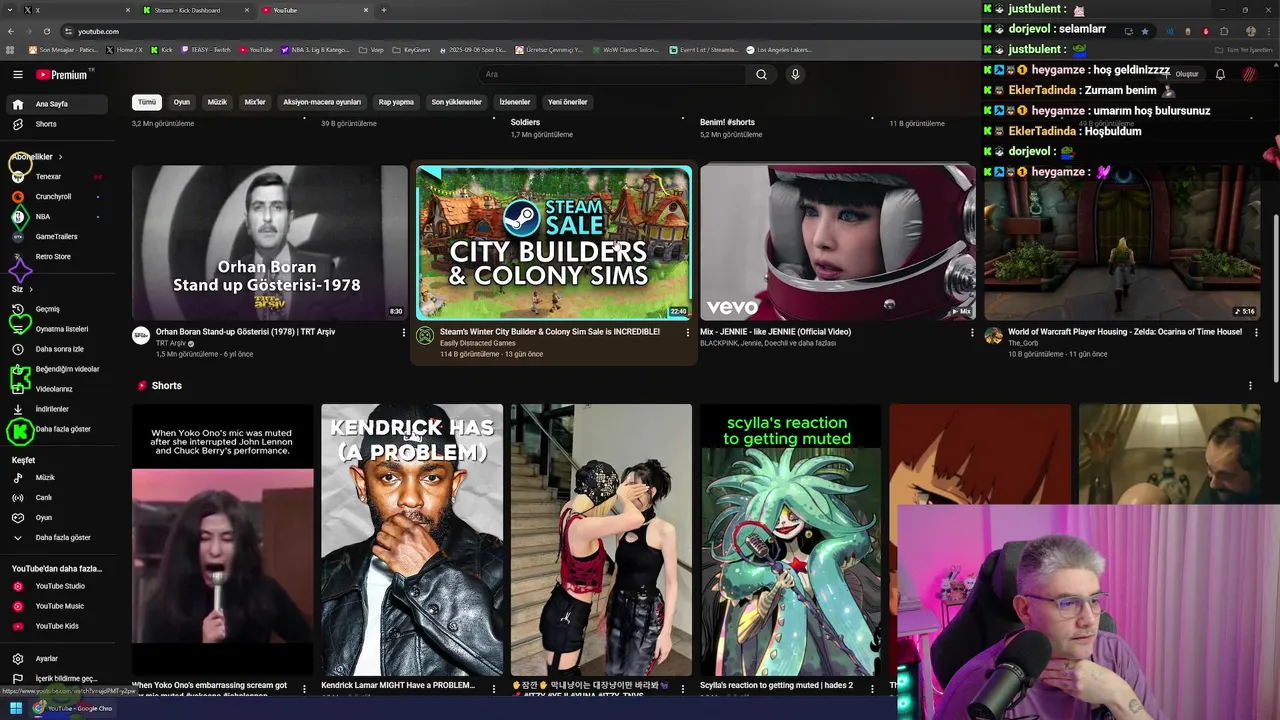Select the Son yüklenenler filter chip
This screenshot has height=720, width=1280.
coord(457,102)
